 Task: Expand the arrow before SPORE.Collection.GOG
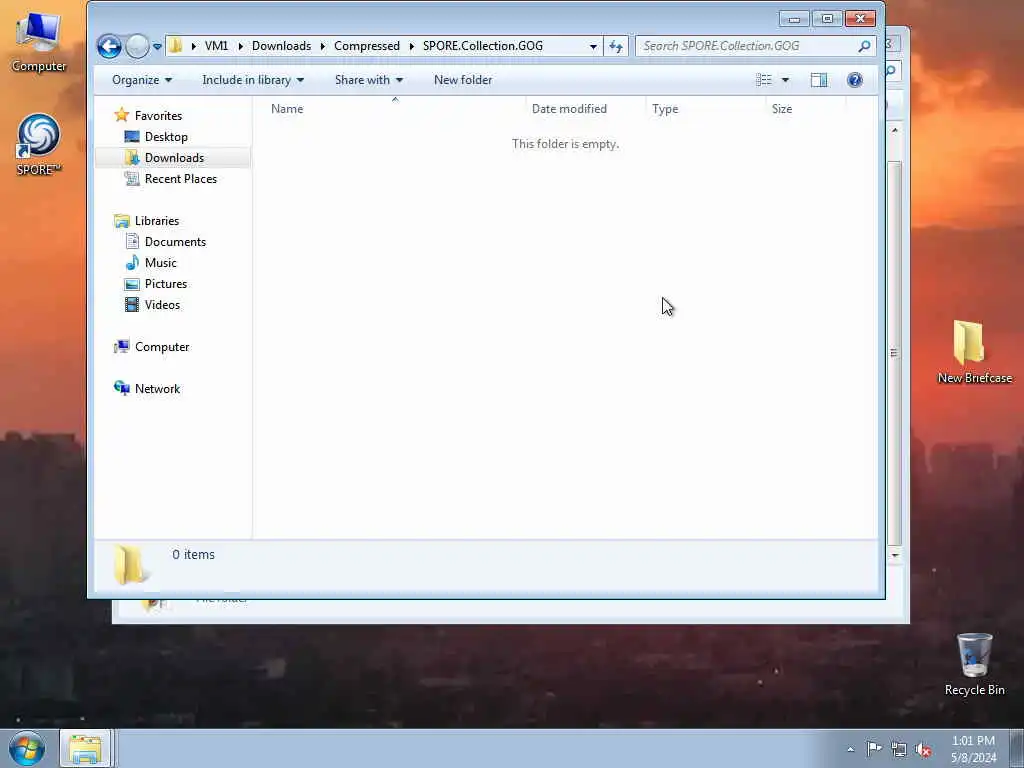pyautogui.click(x=412, y=46)
